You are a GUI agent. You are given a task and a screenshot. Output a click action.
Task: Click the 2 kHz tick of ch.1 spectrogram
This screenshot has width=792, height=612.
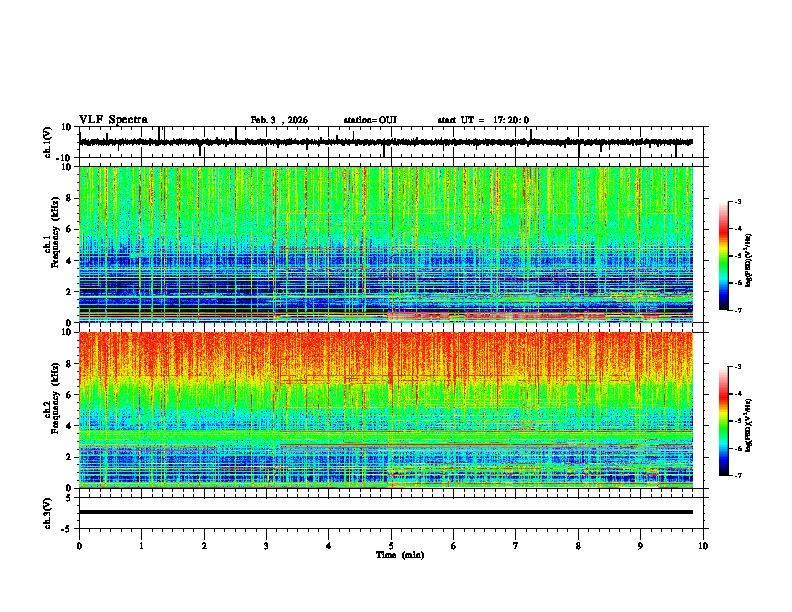[70, 292]
